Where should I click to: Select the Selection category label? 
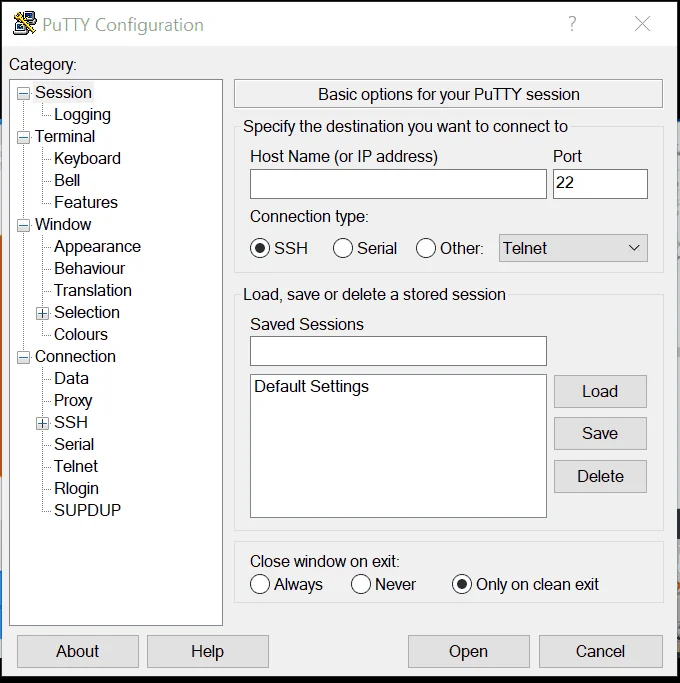point(87,312)
